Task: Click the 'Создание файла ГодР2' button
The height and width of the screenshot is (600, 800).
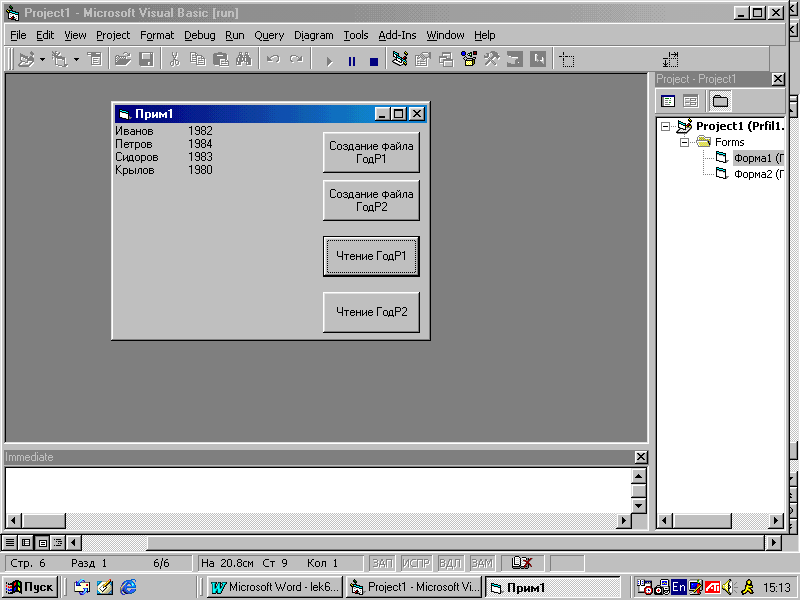Action: [371, 200]
